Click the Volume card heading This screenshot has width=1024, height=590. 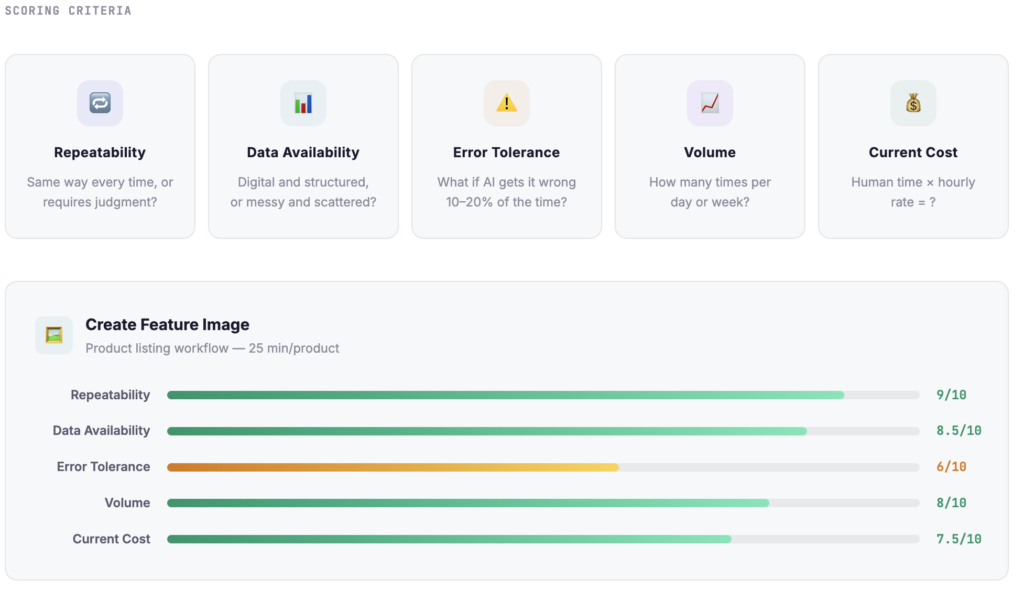tap(710, 153)
